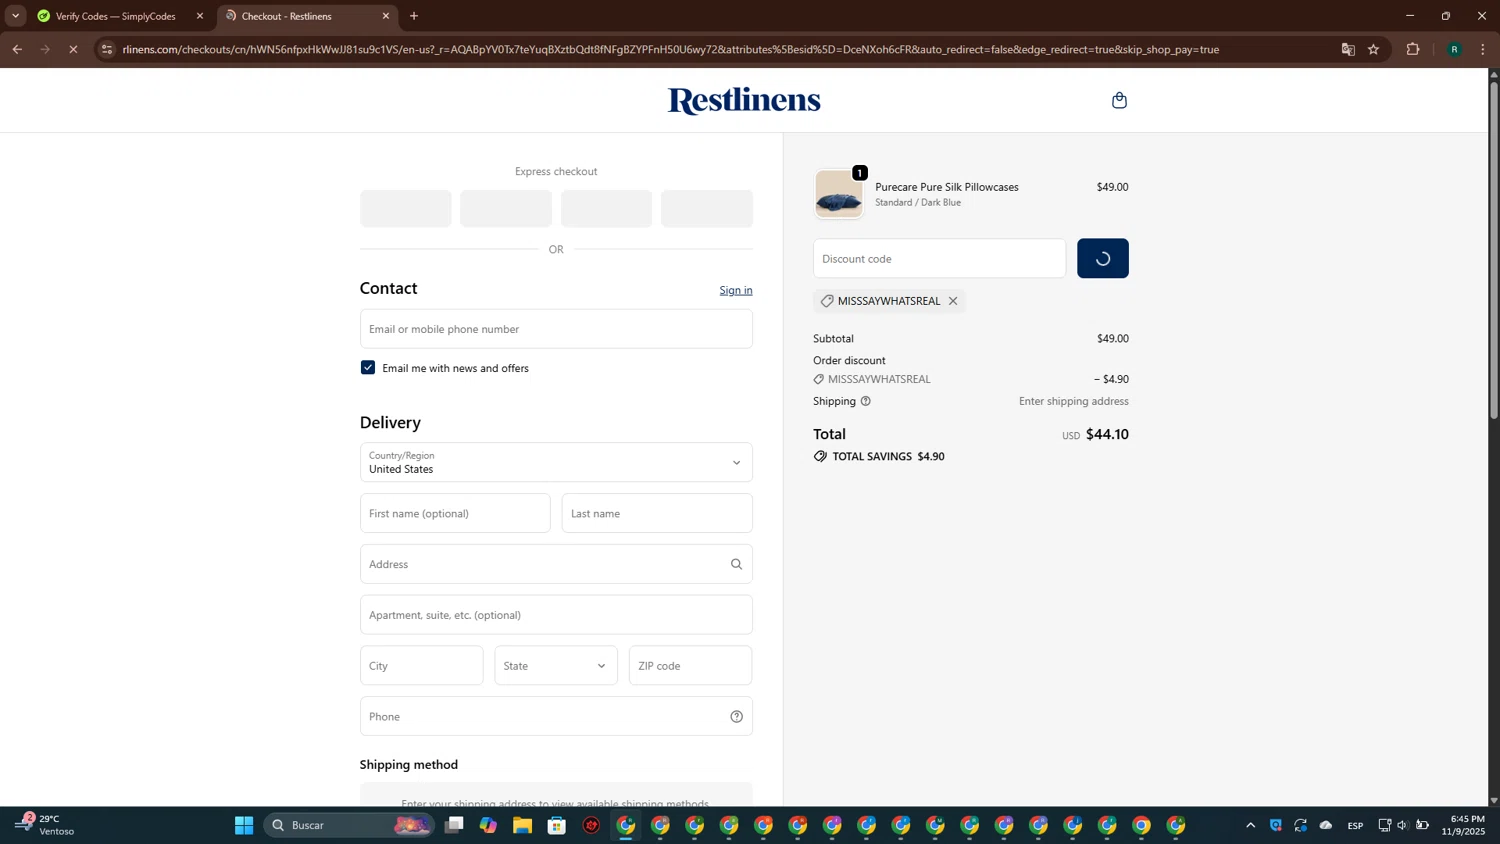
Task: Open Task View from taskbar
Action: [454, 825]
